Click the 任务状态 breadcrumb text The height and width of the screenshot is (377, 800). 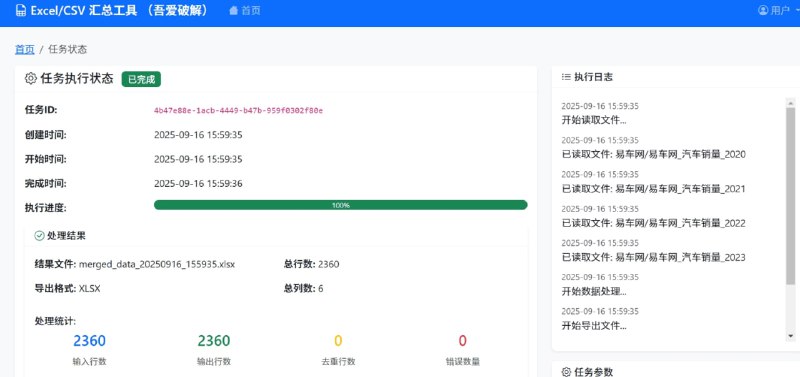[68, 49]
